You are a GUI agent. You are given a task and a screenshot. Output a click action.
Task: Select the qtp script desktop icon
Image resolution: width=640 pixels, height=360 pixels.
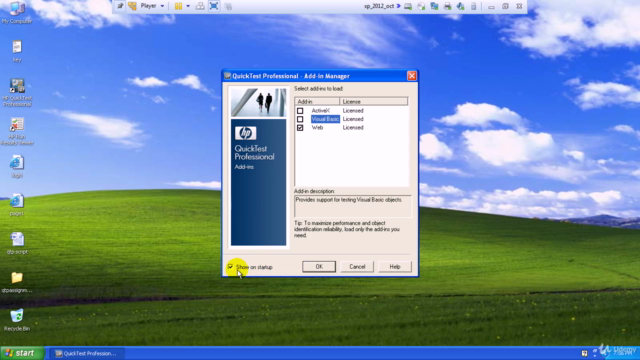17,243
